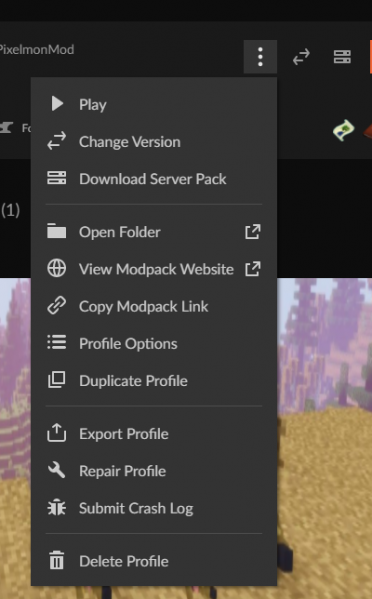Click the change version arrows icon in toolbar
The image size is (372, 599).
click(x=301, y=57)
